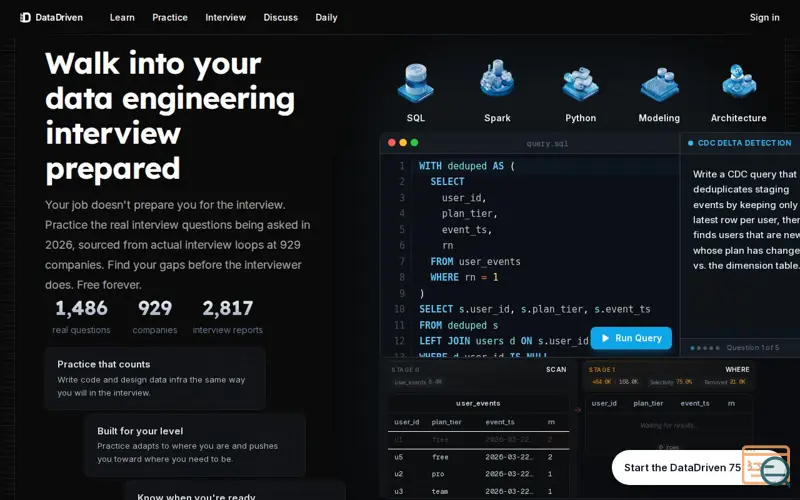
Task: Click the WHERE label in the Stage 1 panel
Action: (737, 369)
